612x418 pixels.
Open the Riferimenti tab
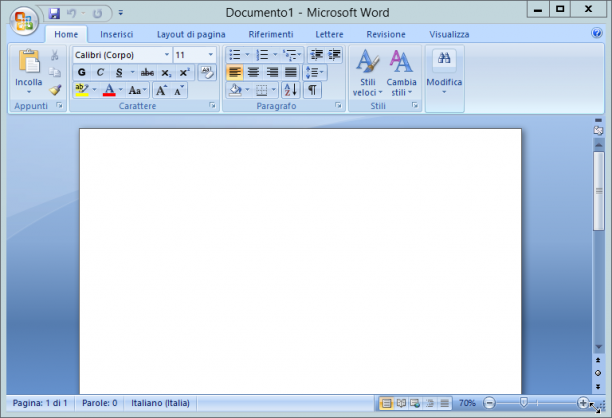point(270,34)
